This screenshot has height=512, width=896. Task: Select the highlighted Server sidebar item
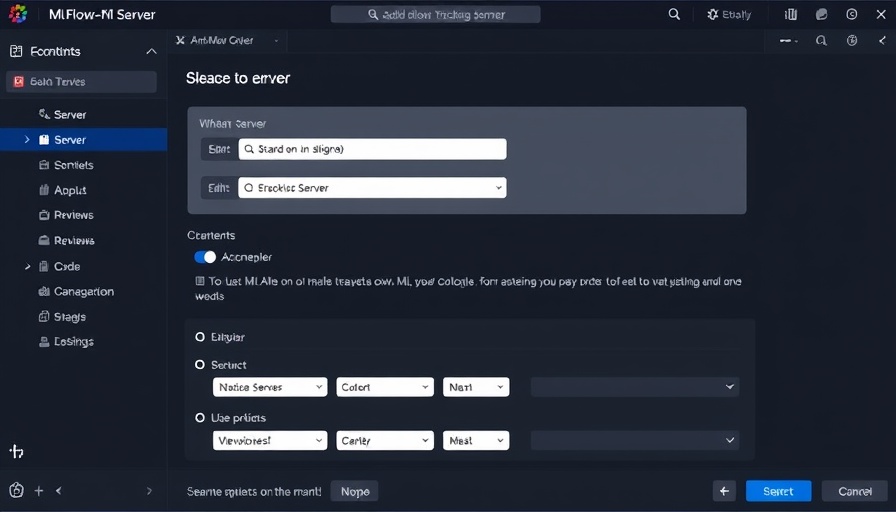[x=83, y=139]
